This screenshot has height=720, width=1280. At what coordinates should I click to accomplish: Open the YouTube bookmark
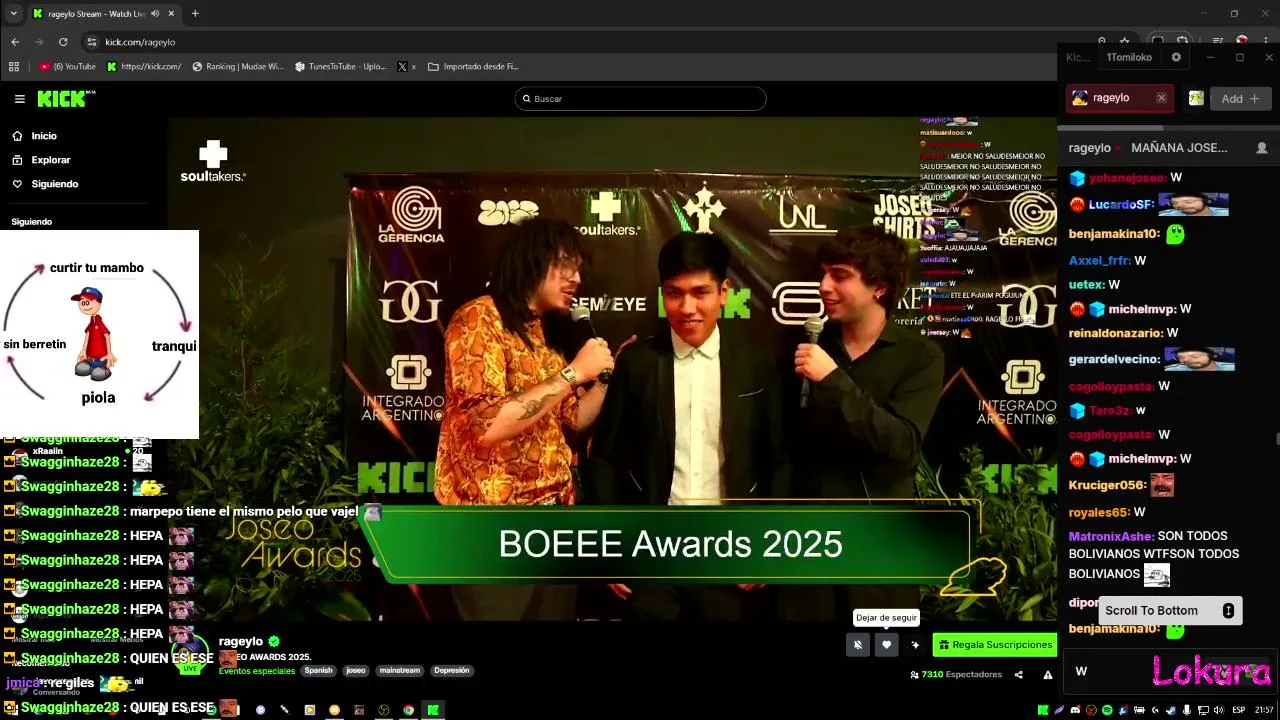click(68, 67)
